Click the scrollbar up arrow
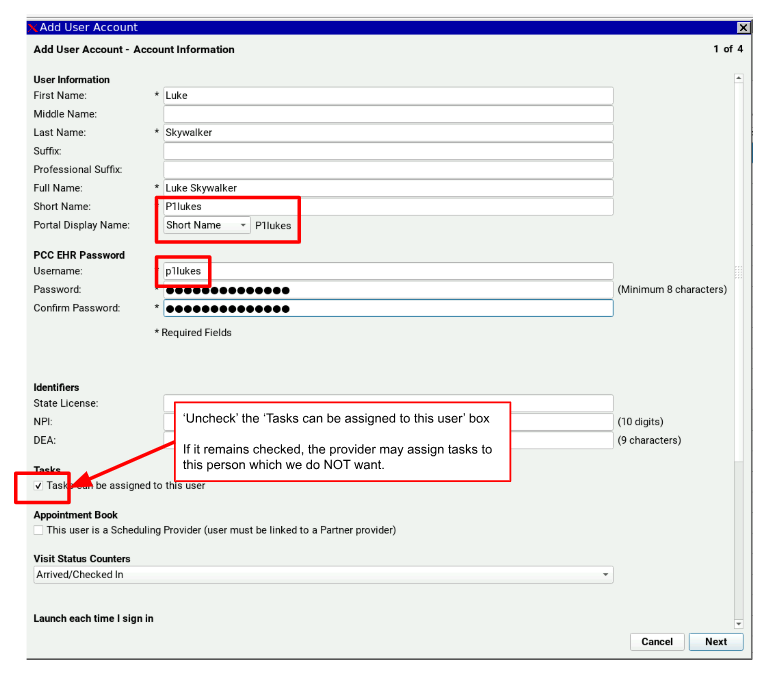768x676 pixels. [x=739, y=78]
